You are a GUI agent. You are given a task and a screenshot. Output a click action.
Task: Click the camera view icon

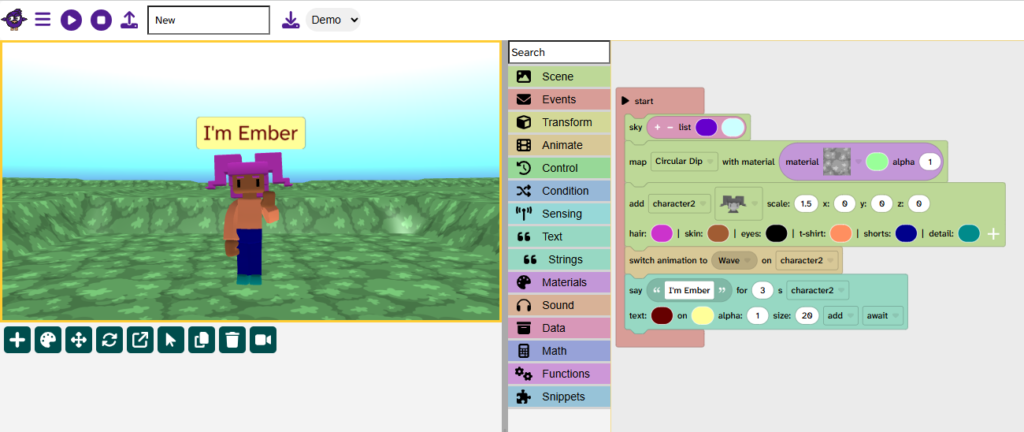pyautogui.click(x=263, y=340)
